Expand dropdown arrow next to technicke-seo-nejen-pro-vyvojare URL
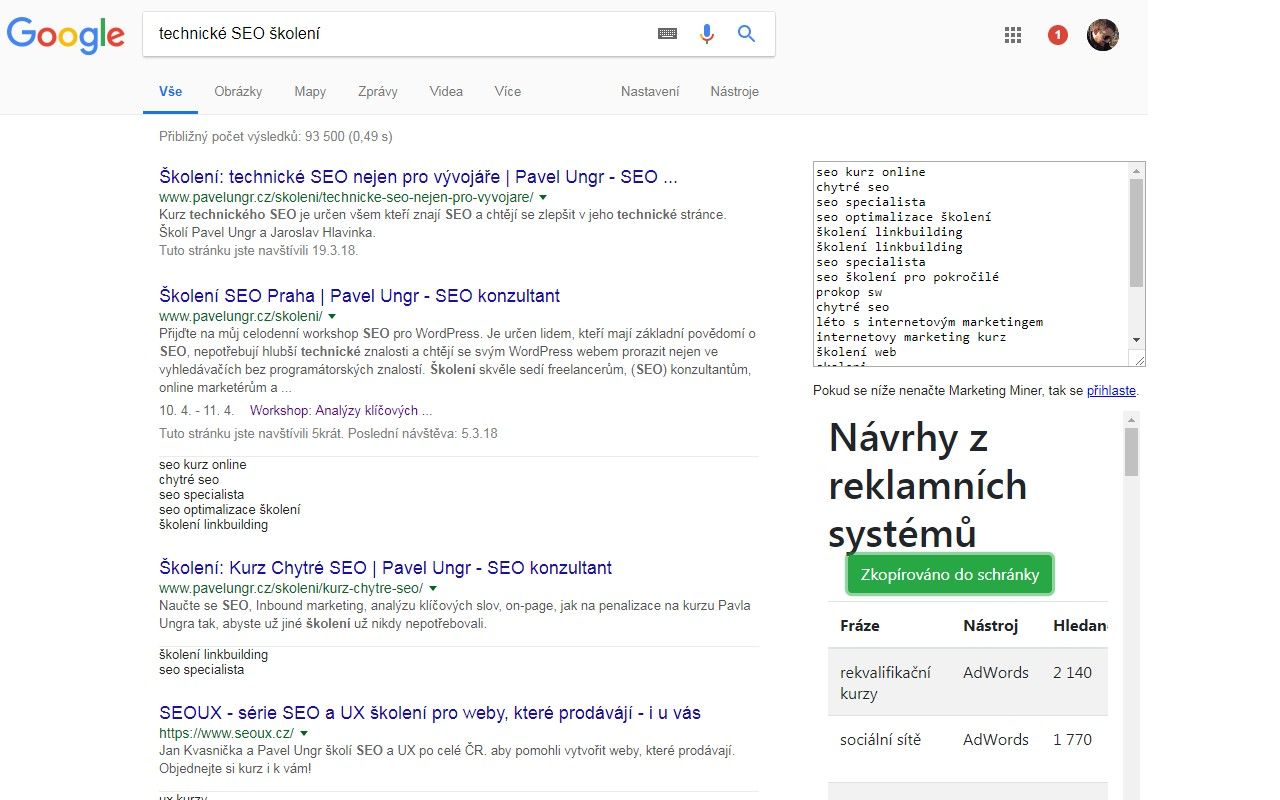This screenshot has width=1280, height=800. [543, 198]
